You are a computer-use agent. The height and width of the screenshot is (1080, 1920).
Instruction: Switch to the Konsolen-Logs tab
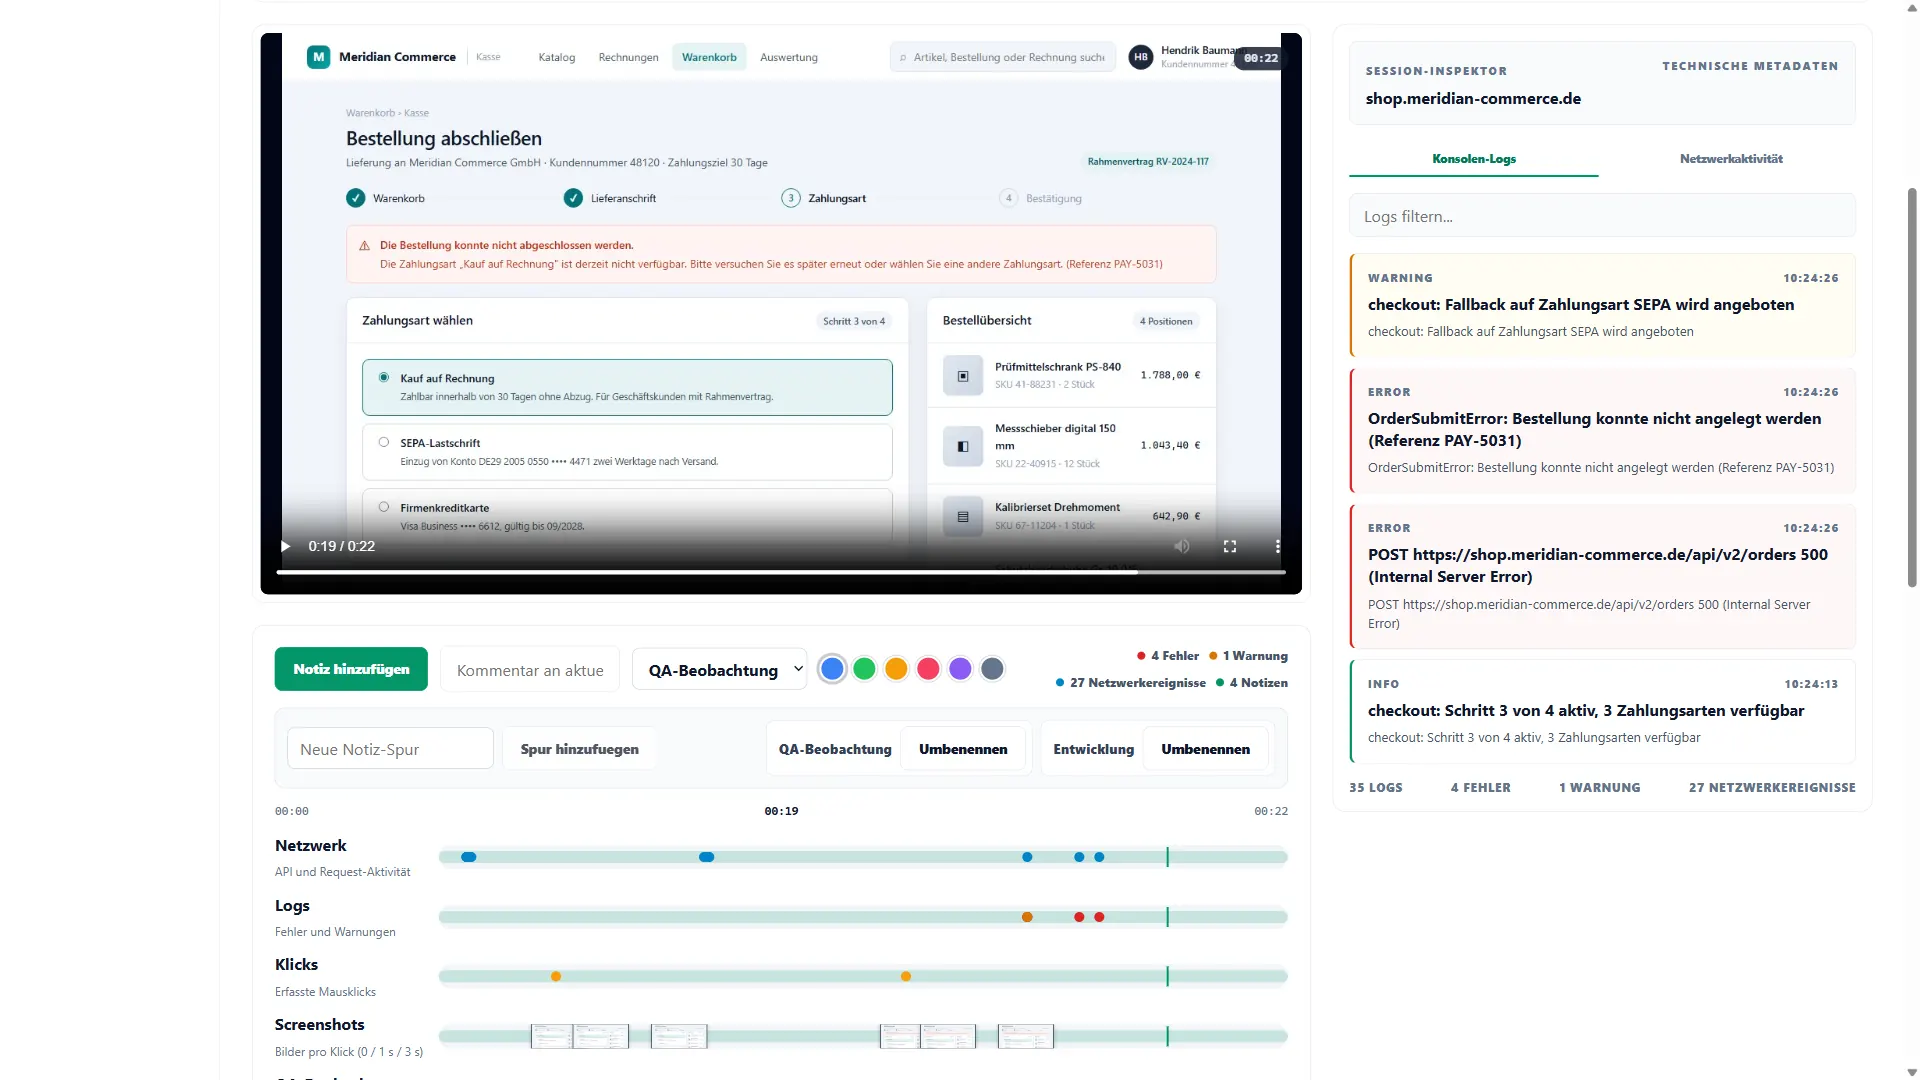[x=1474, y=159]
